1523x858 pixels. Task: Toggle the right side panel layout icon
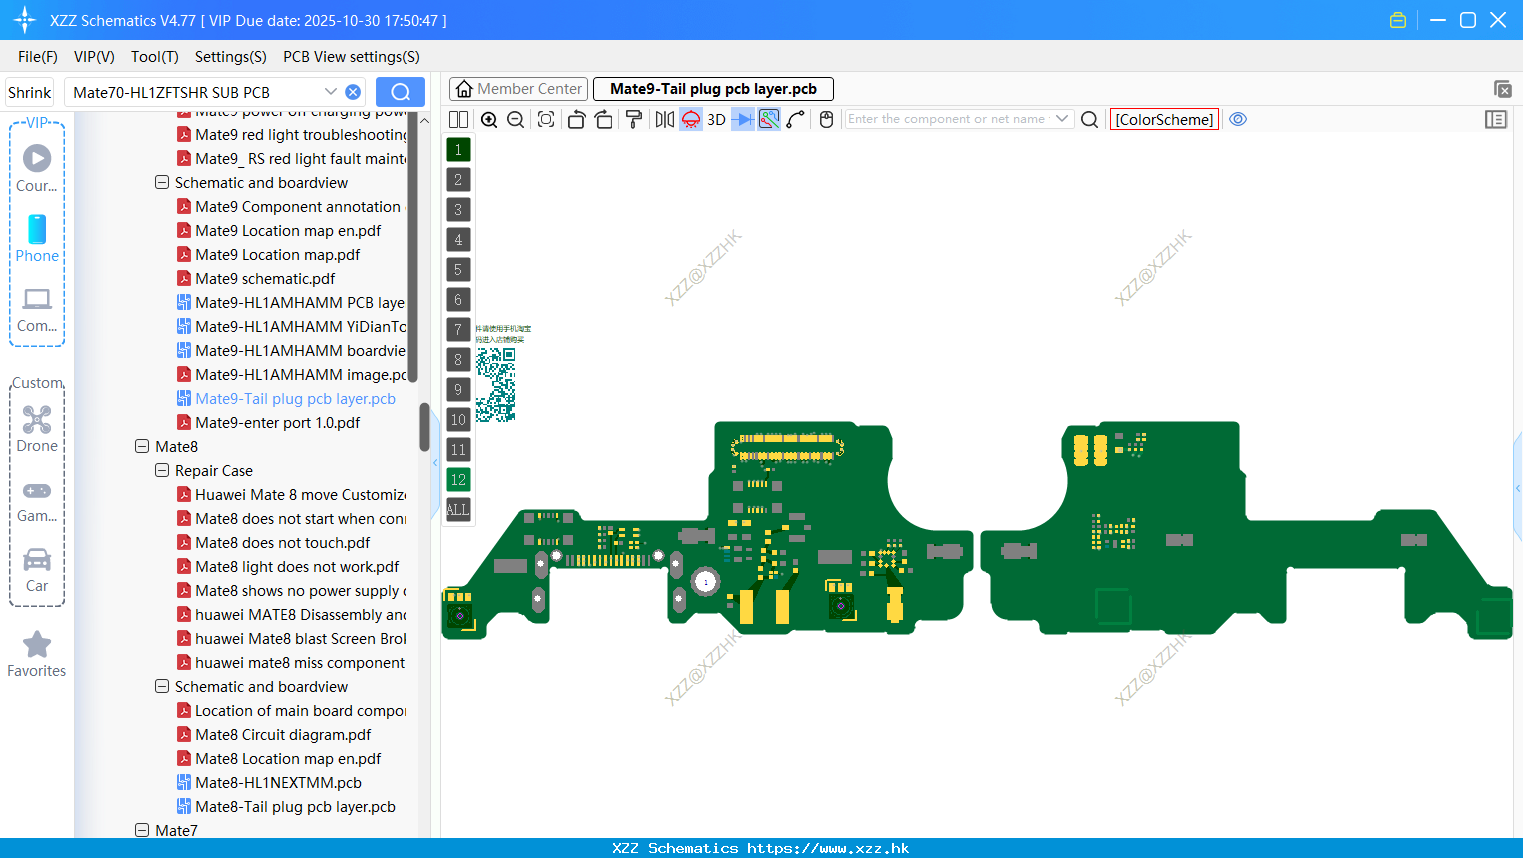tap(1496, 120)
